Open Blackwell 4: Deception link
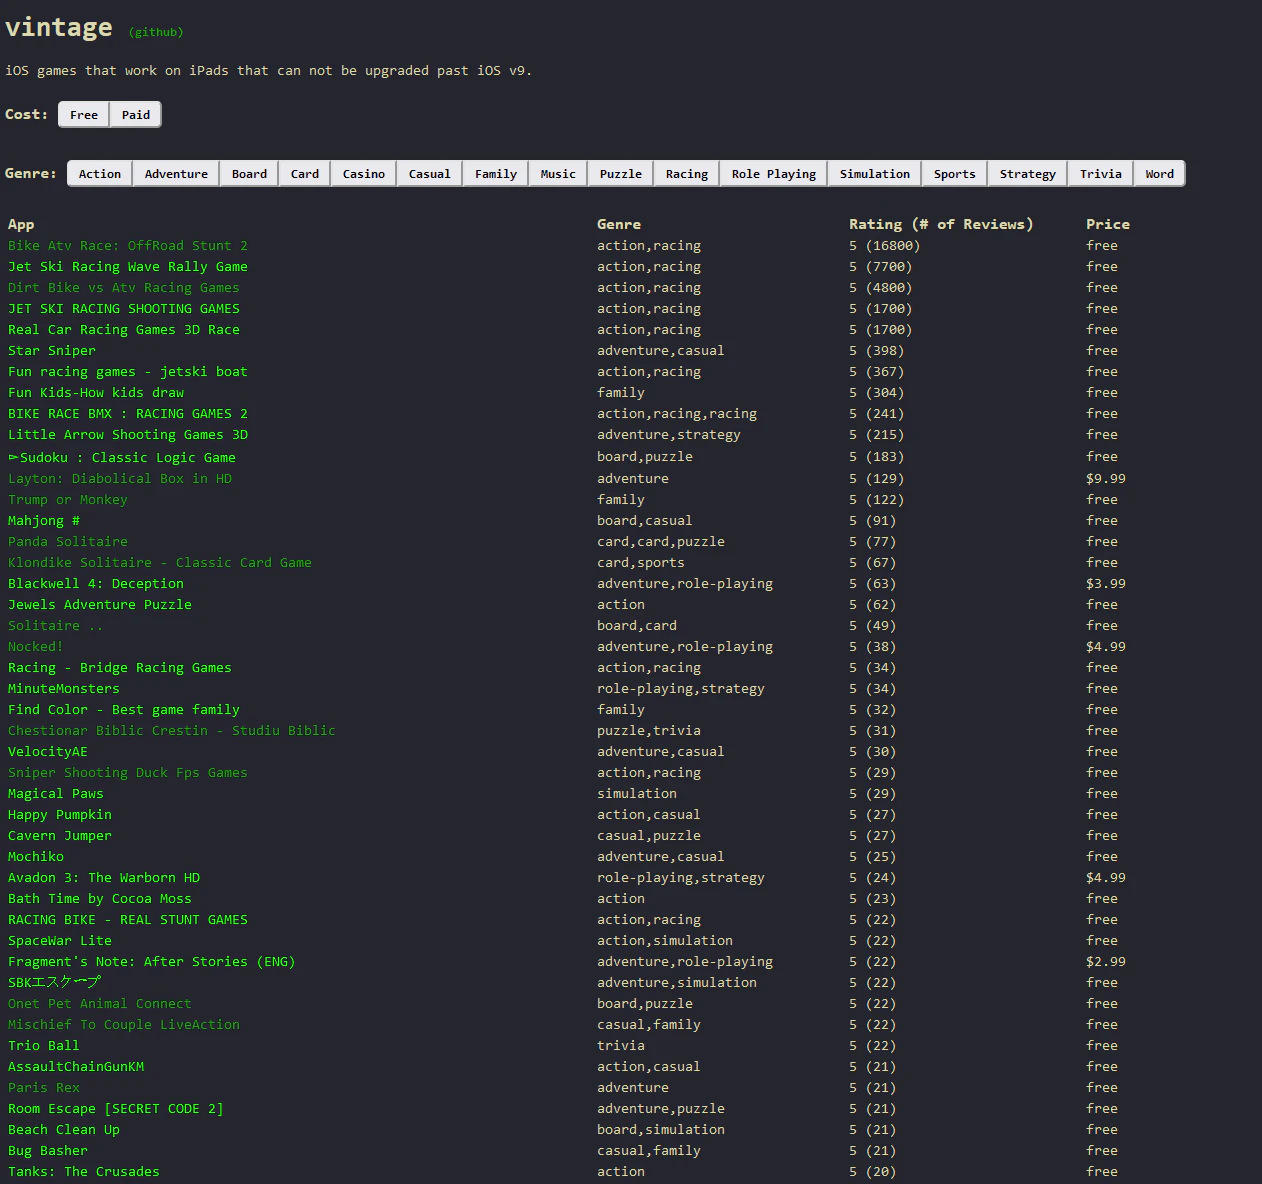This screenshot has width=1262, height=1184. [x=96, y=584]
